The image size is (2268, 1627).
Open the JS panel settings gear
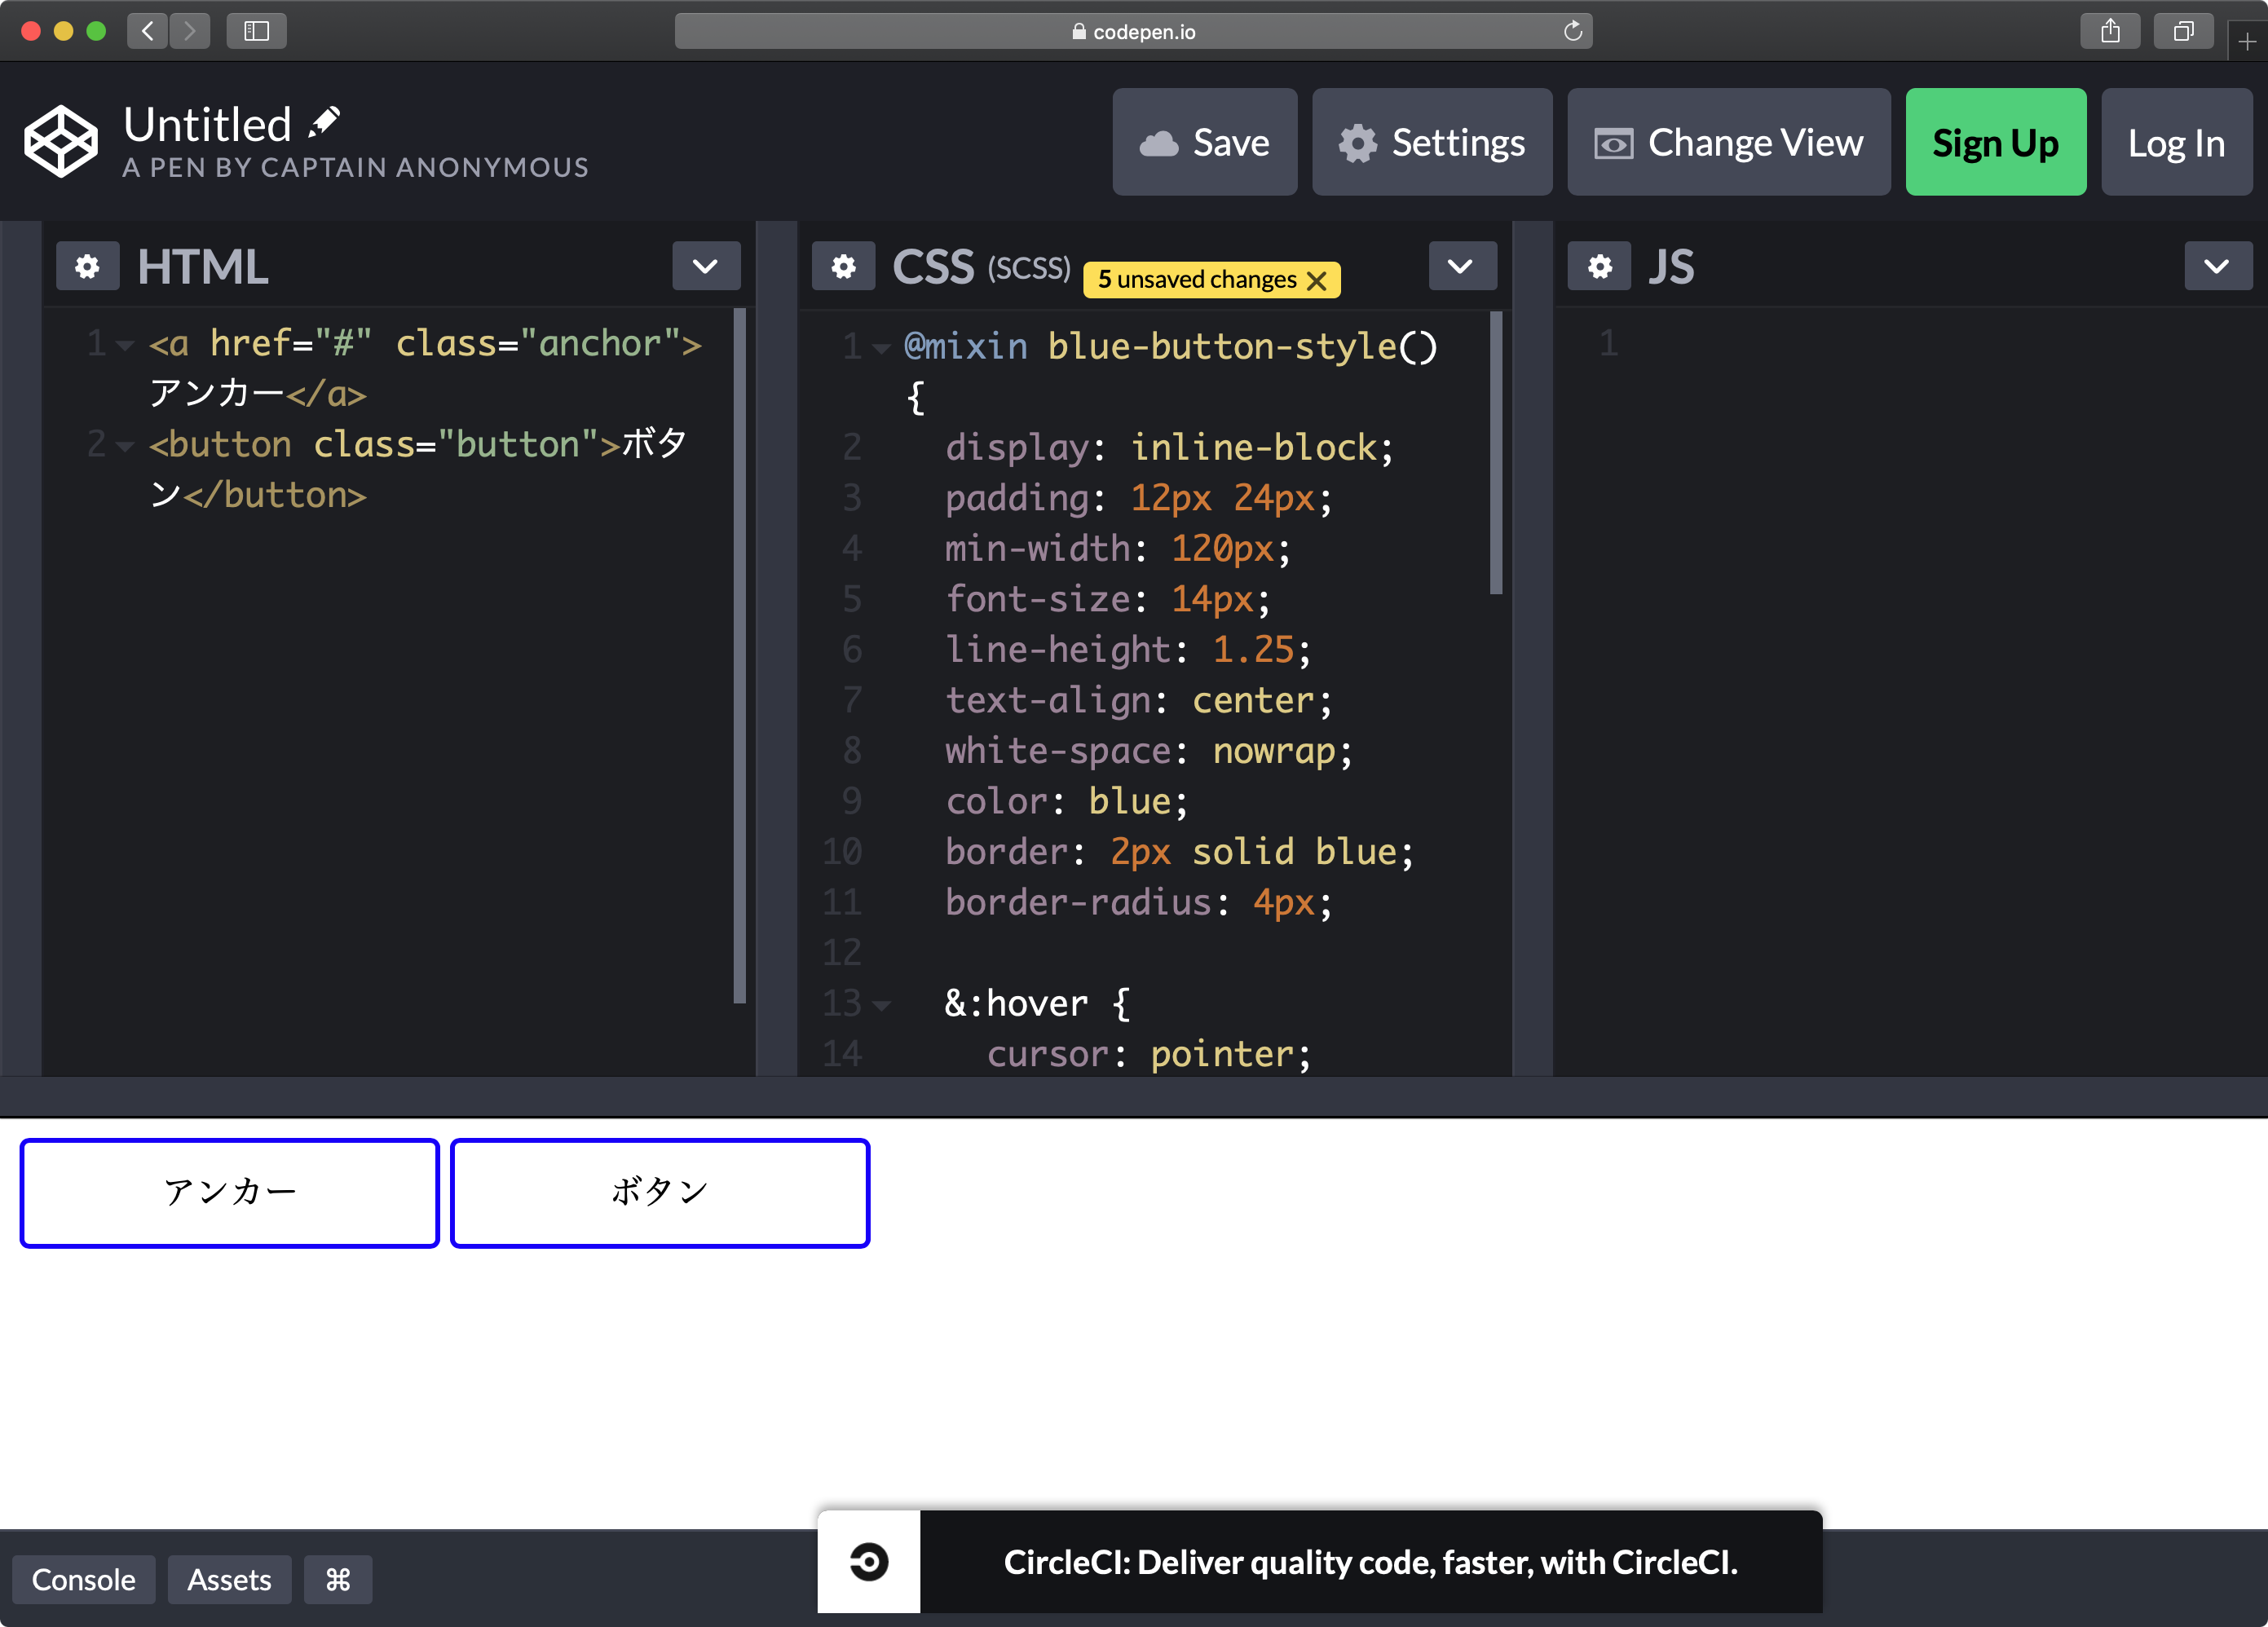point(1600,266)
